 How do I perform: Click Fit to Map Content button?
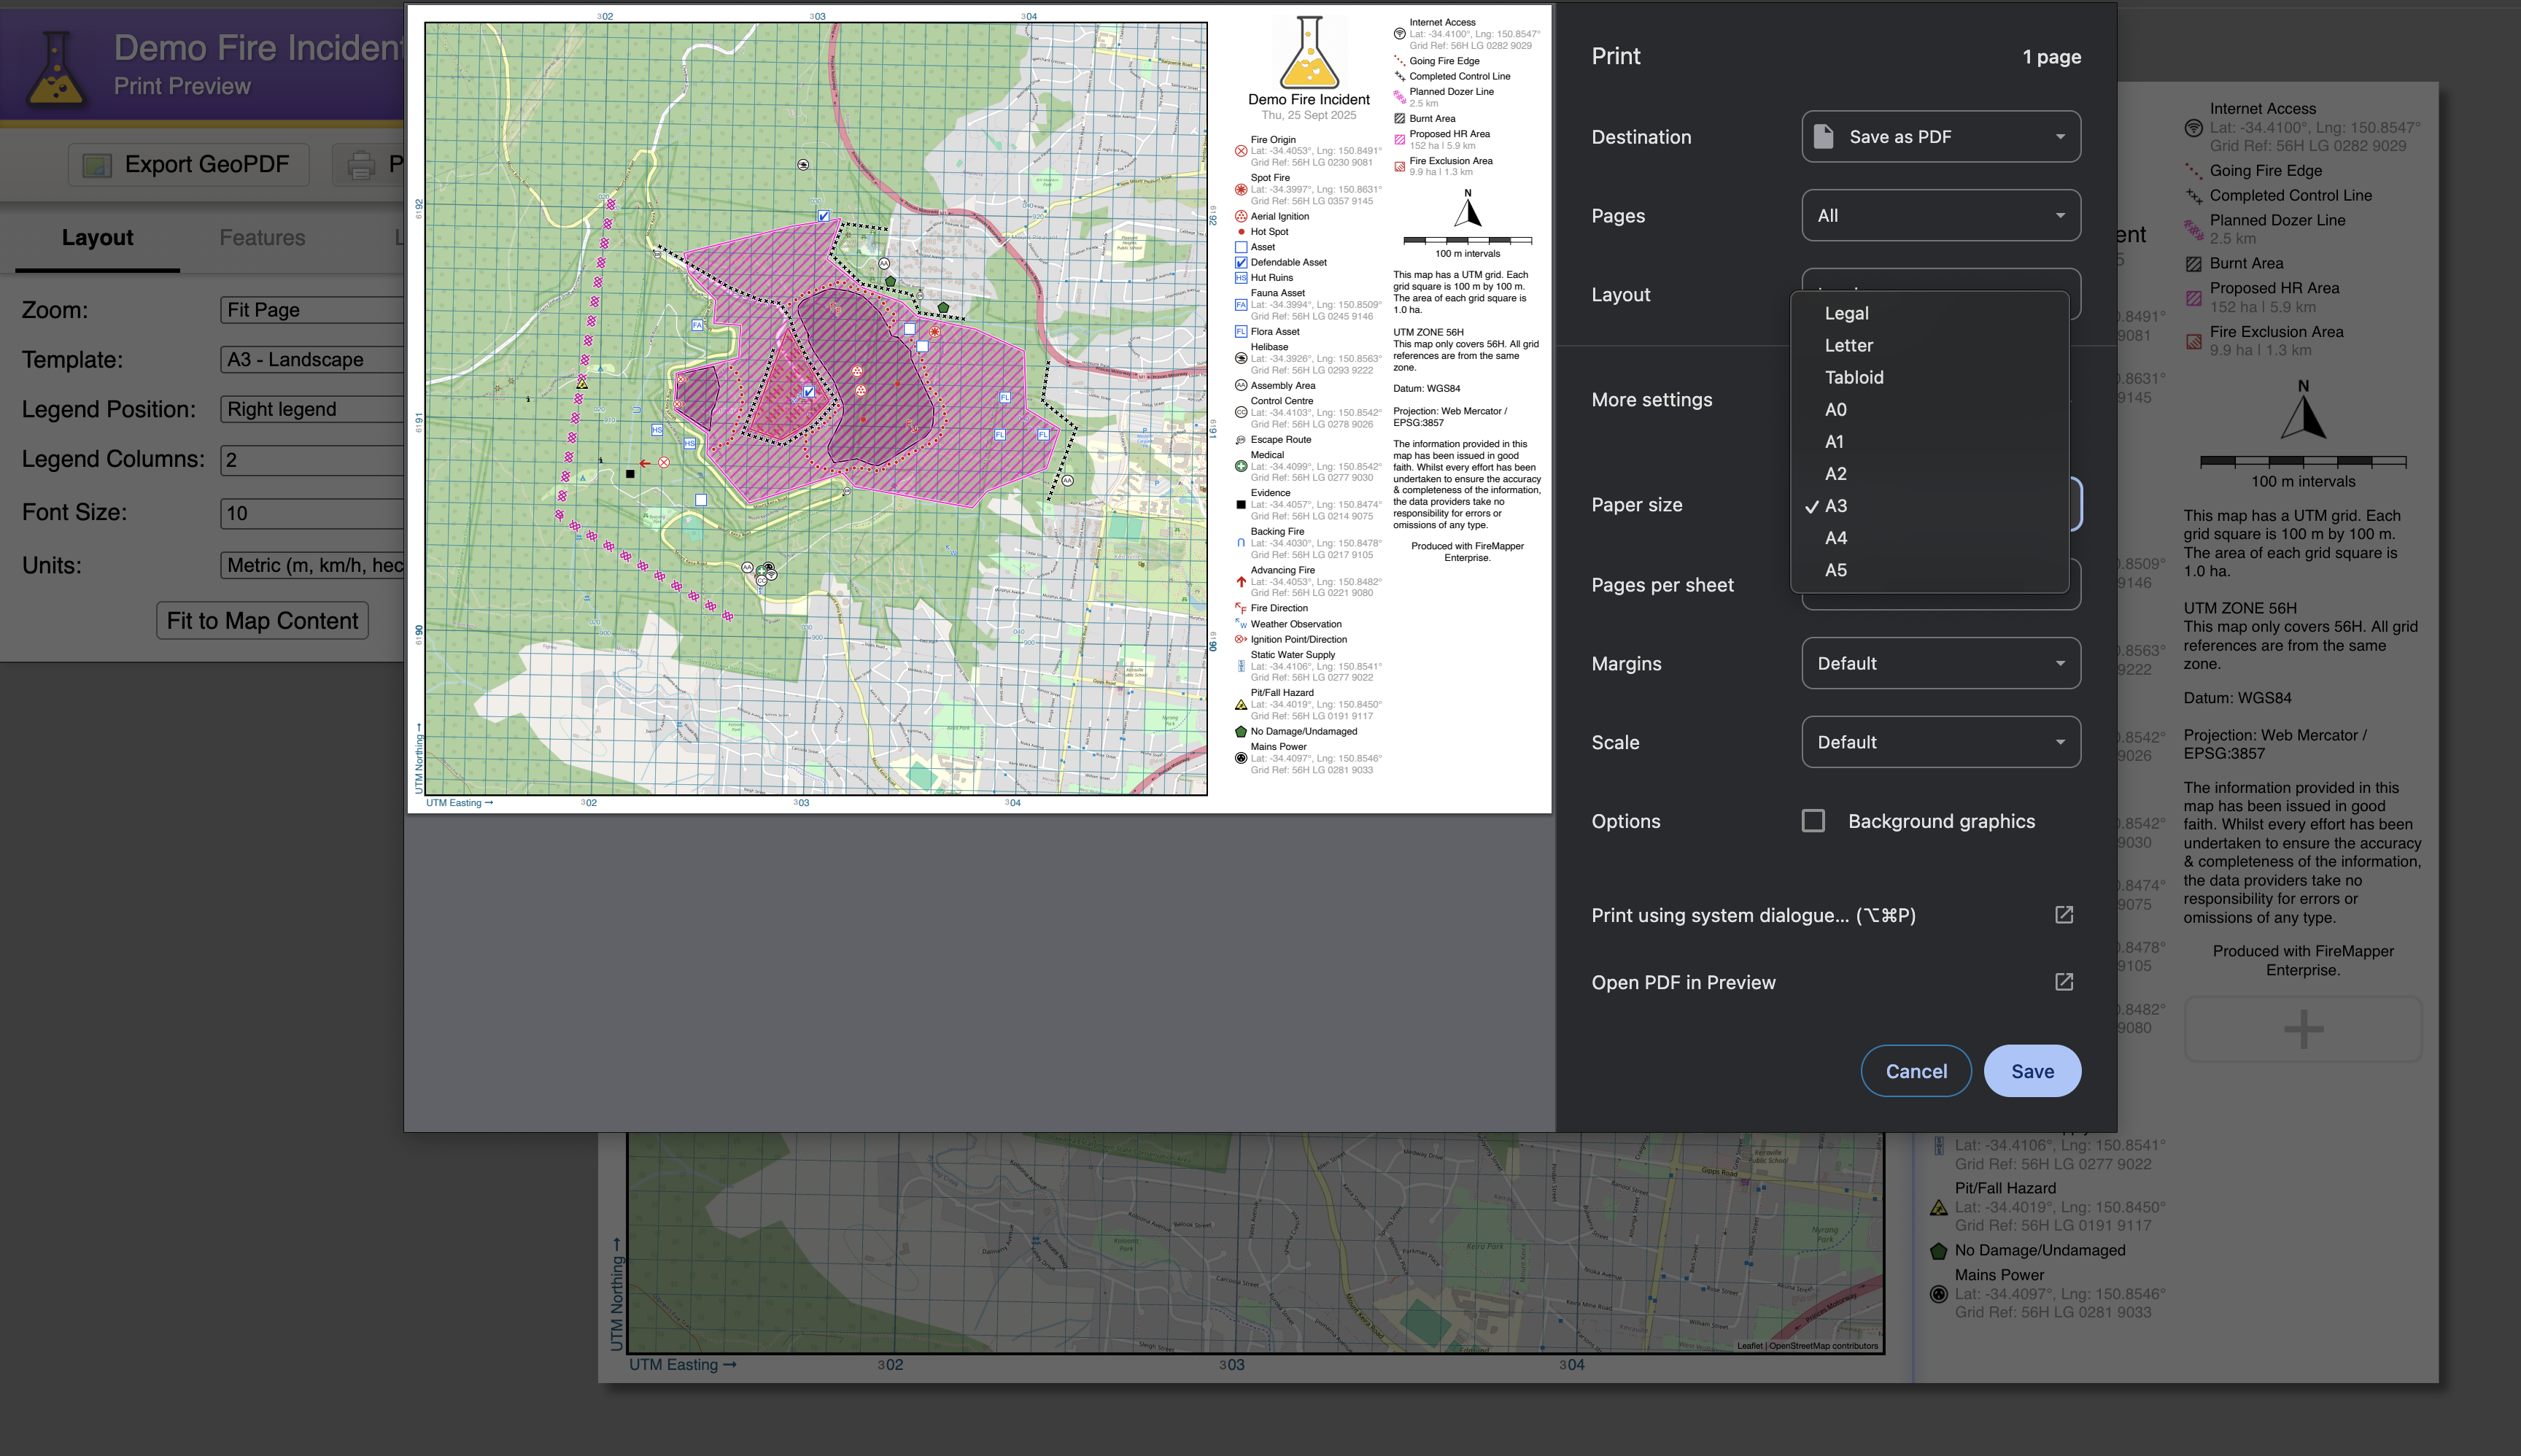click(x=262, y=621)
